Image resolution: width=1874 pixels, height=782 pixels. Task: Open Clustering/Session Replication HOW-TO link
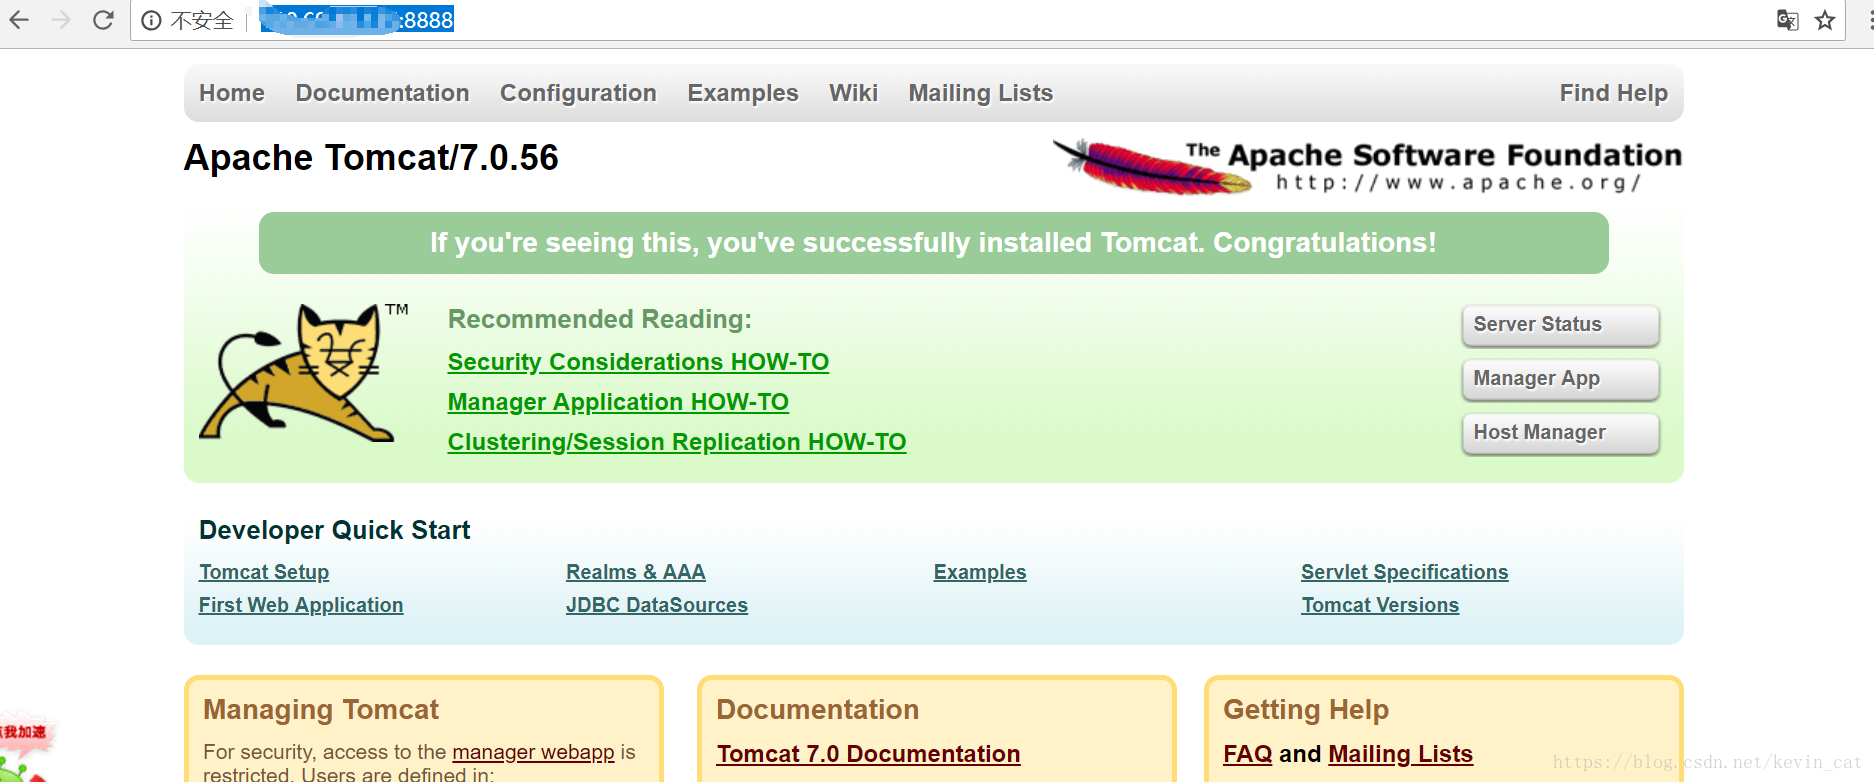coord(677,442)
